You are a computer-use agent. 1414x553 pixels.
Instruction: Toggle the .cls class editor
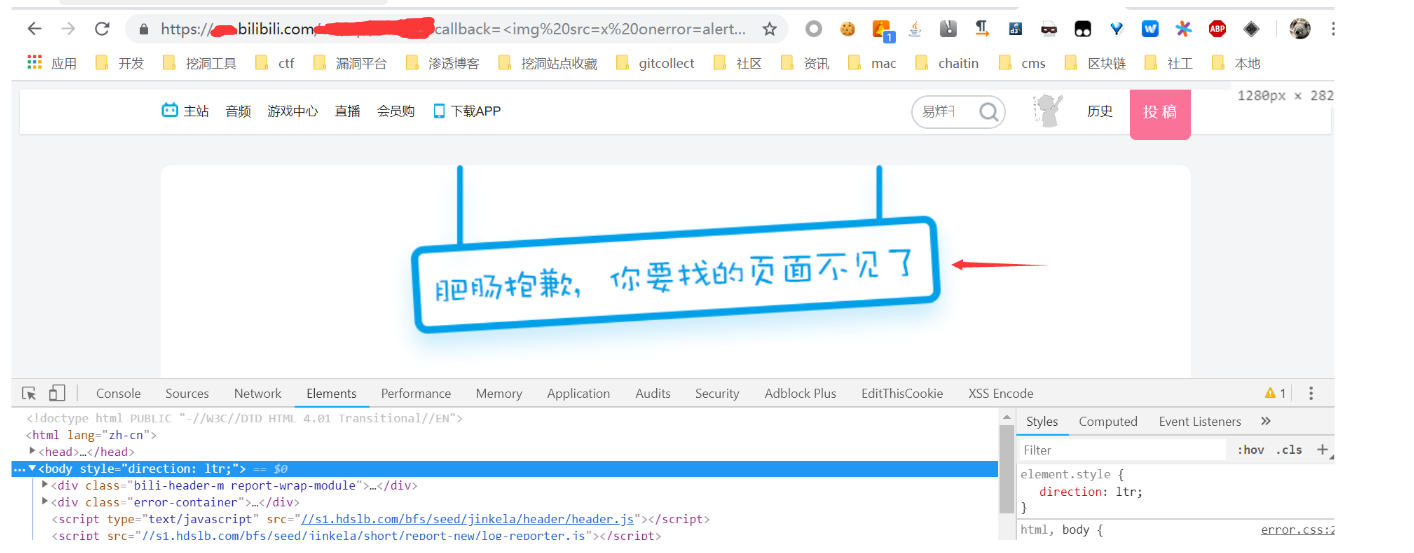[x=1289, y=450]
